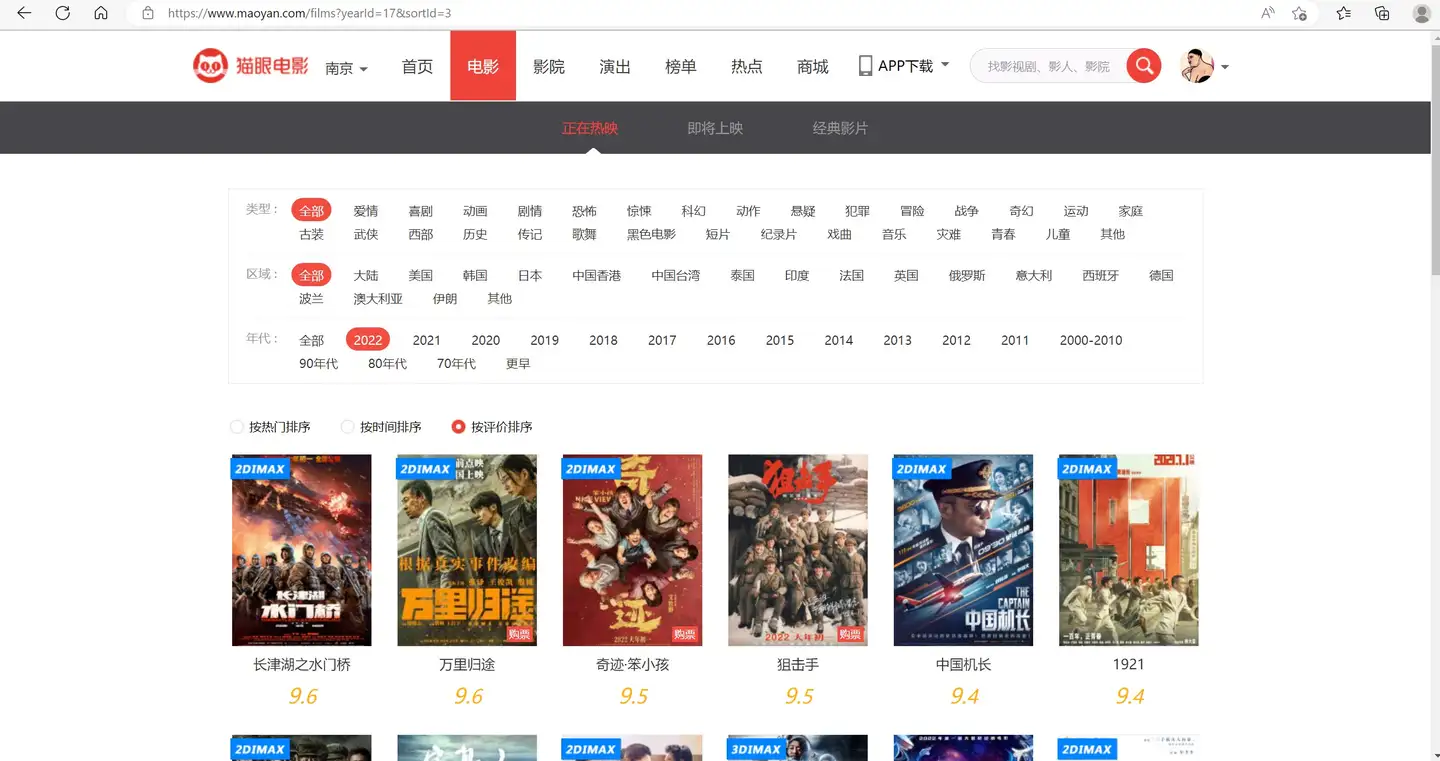1440x761 pixels.
Task: Filter genre by 喜剧
Action: [x=421, y=211]
